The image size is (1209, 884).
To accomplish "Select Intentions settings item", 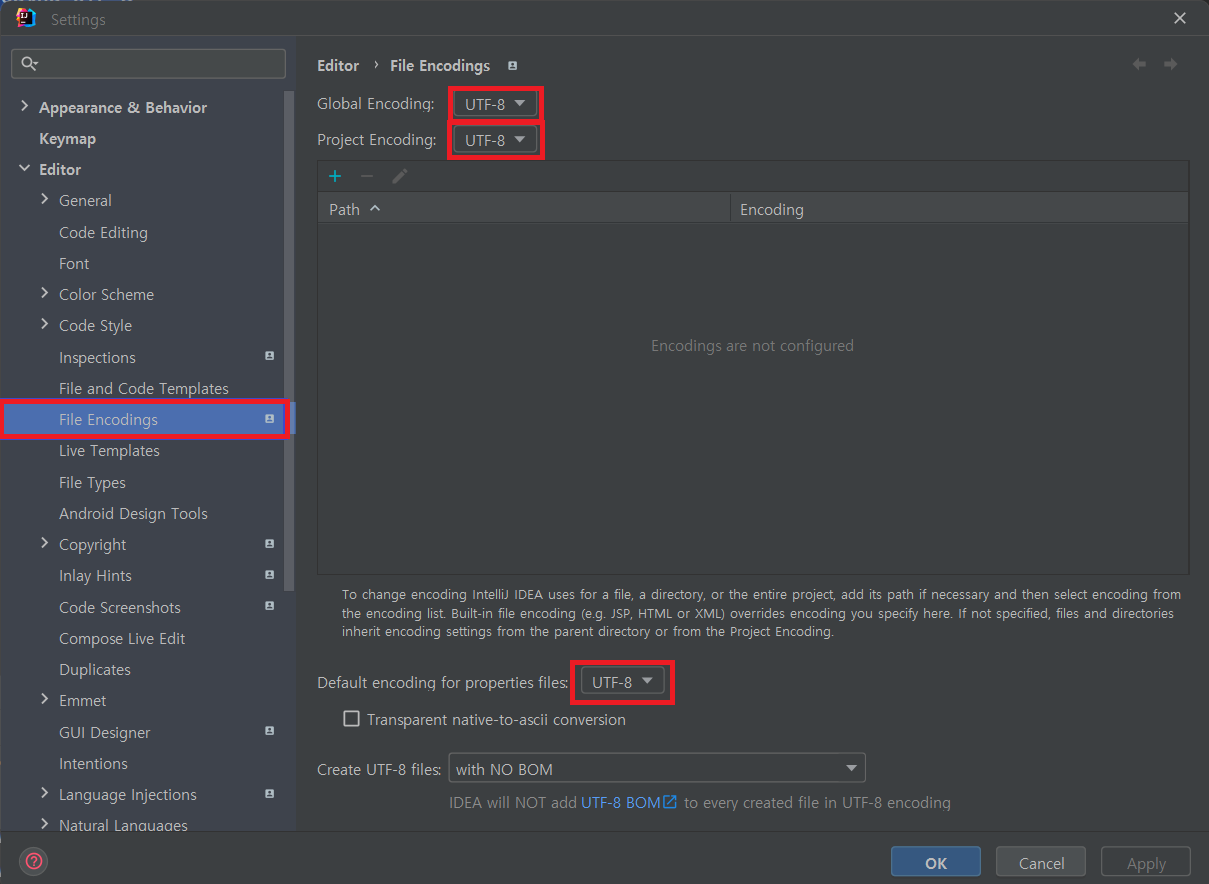I will [x=93, y=763].
